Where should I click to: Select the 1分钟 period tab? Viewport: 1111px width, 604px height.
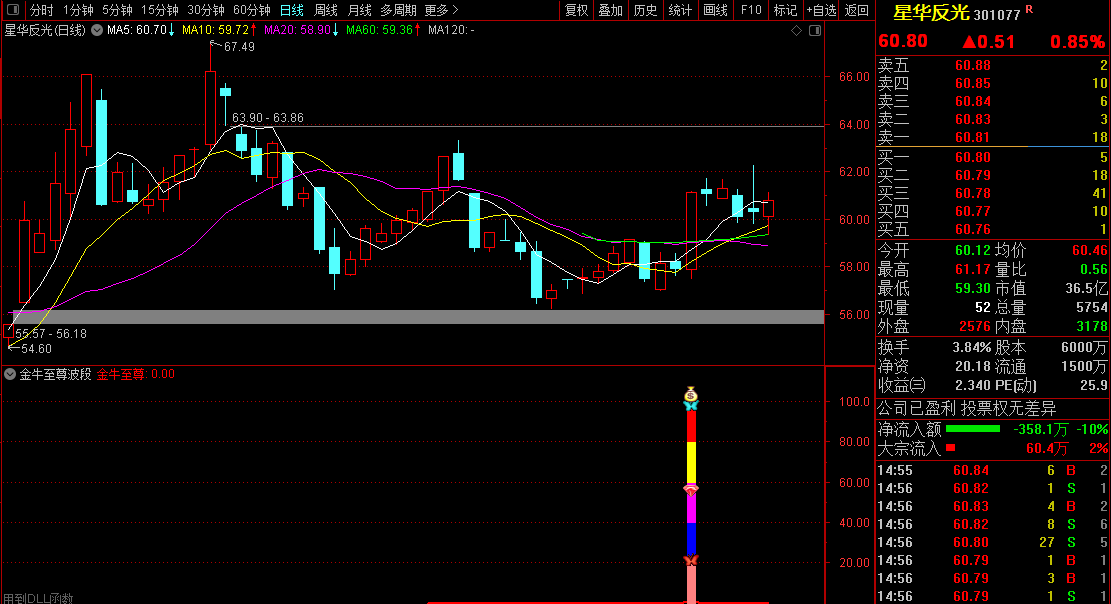coord(78,10)
